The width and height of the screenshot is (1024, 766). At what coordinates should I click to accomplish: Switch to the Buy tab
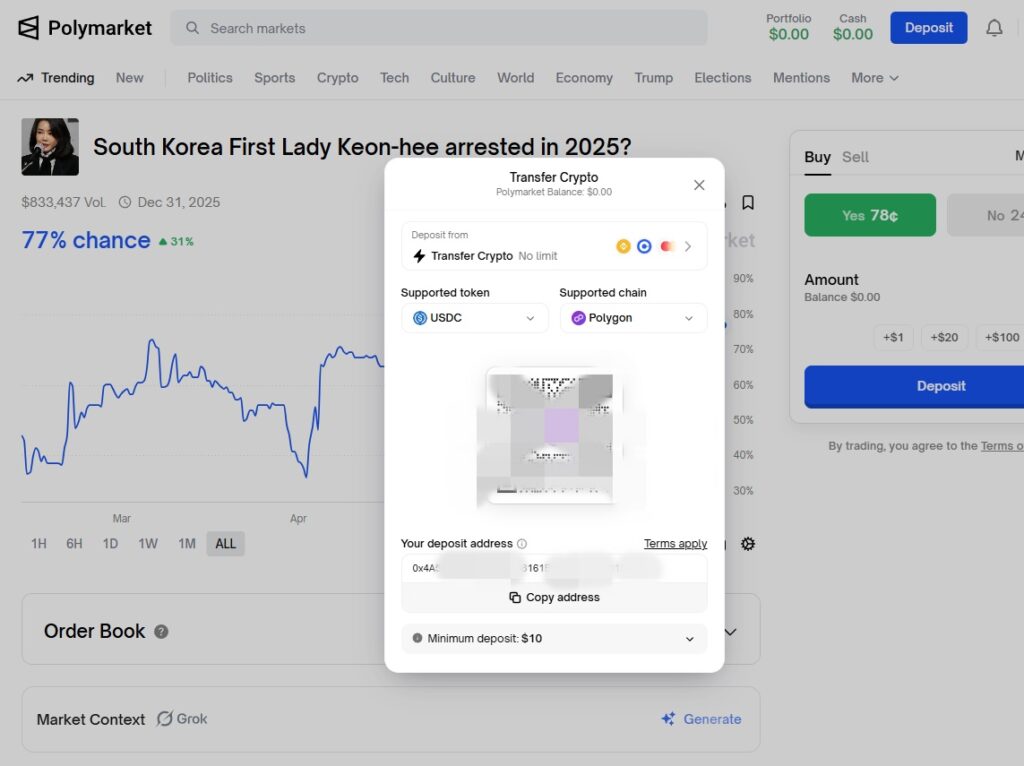tap(817, 157)
